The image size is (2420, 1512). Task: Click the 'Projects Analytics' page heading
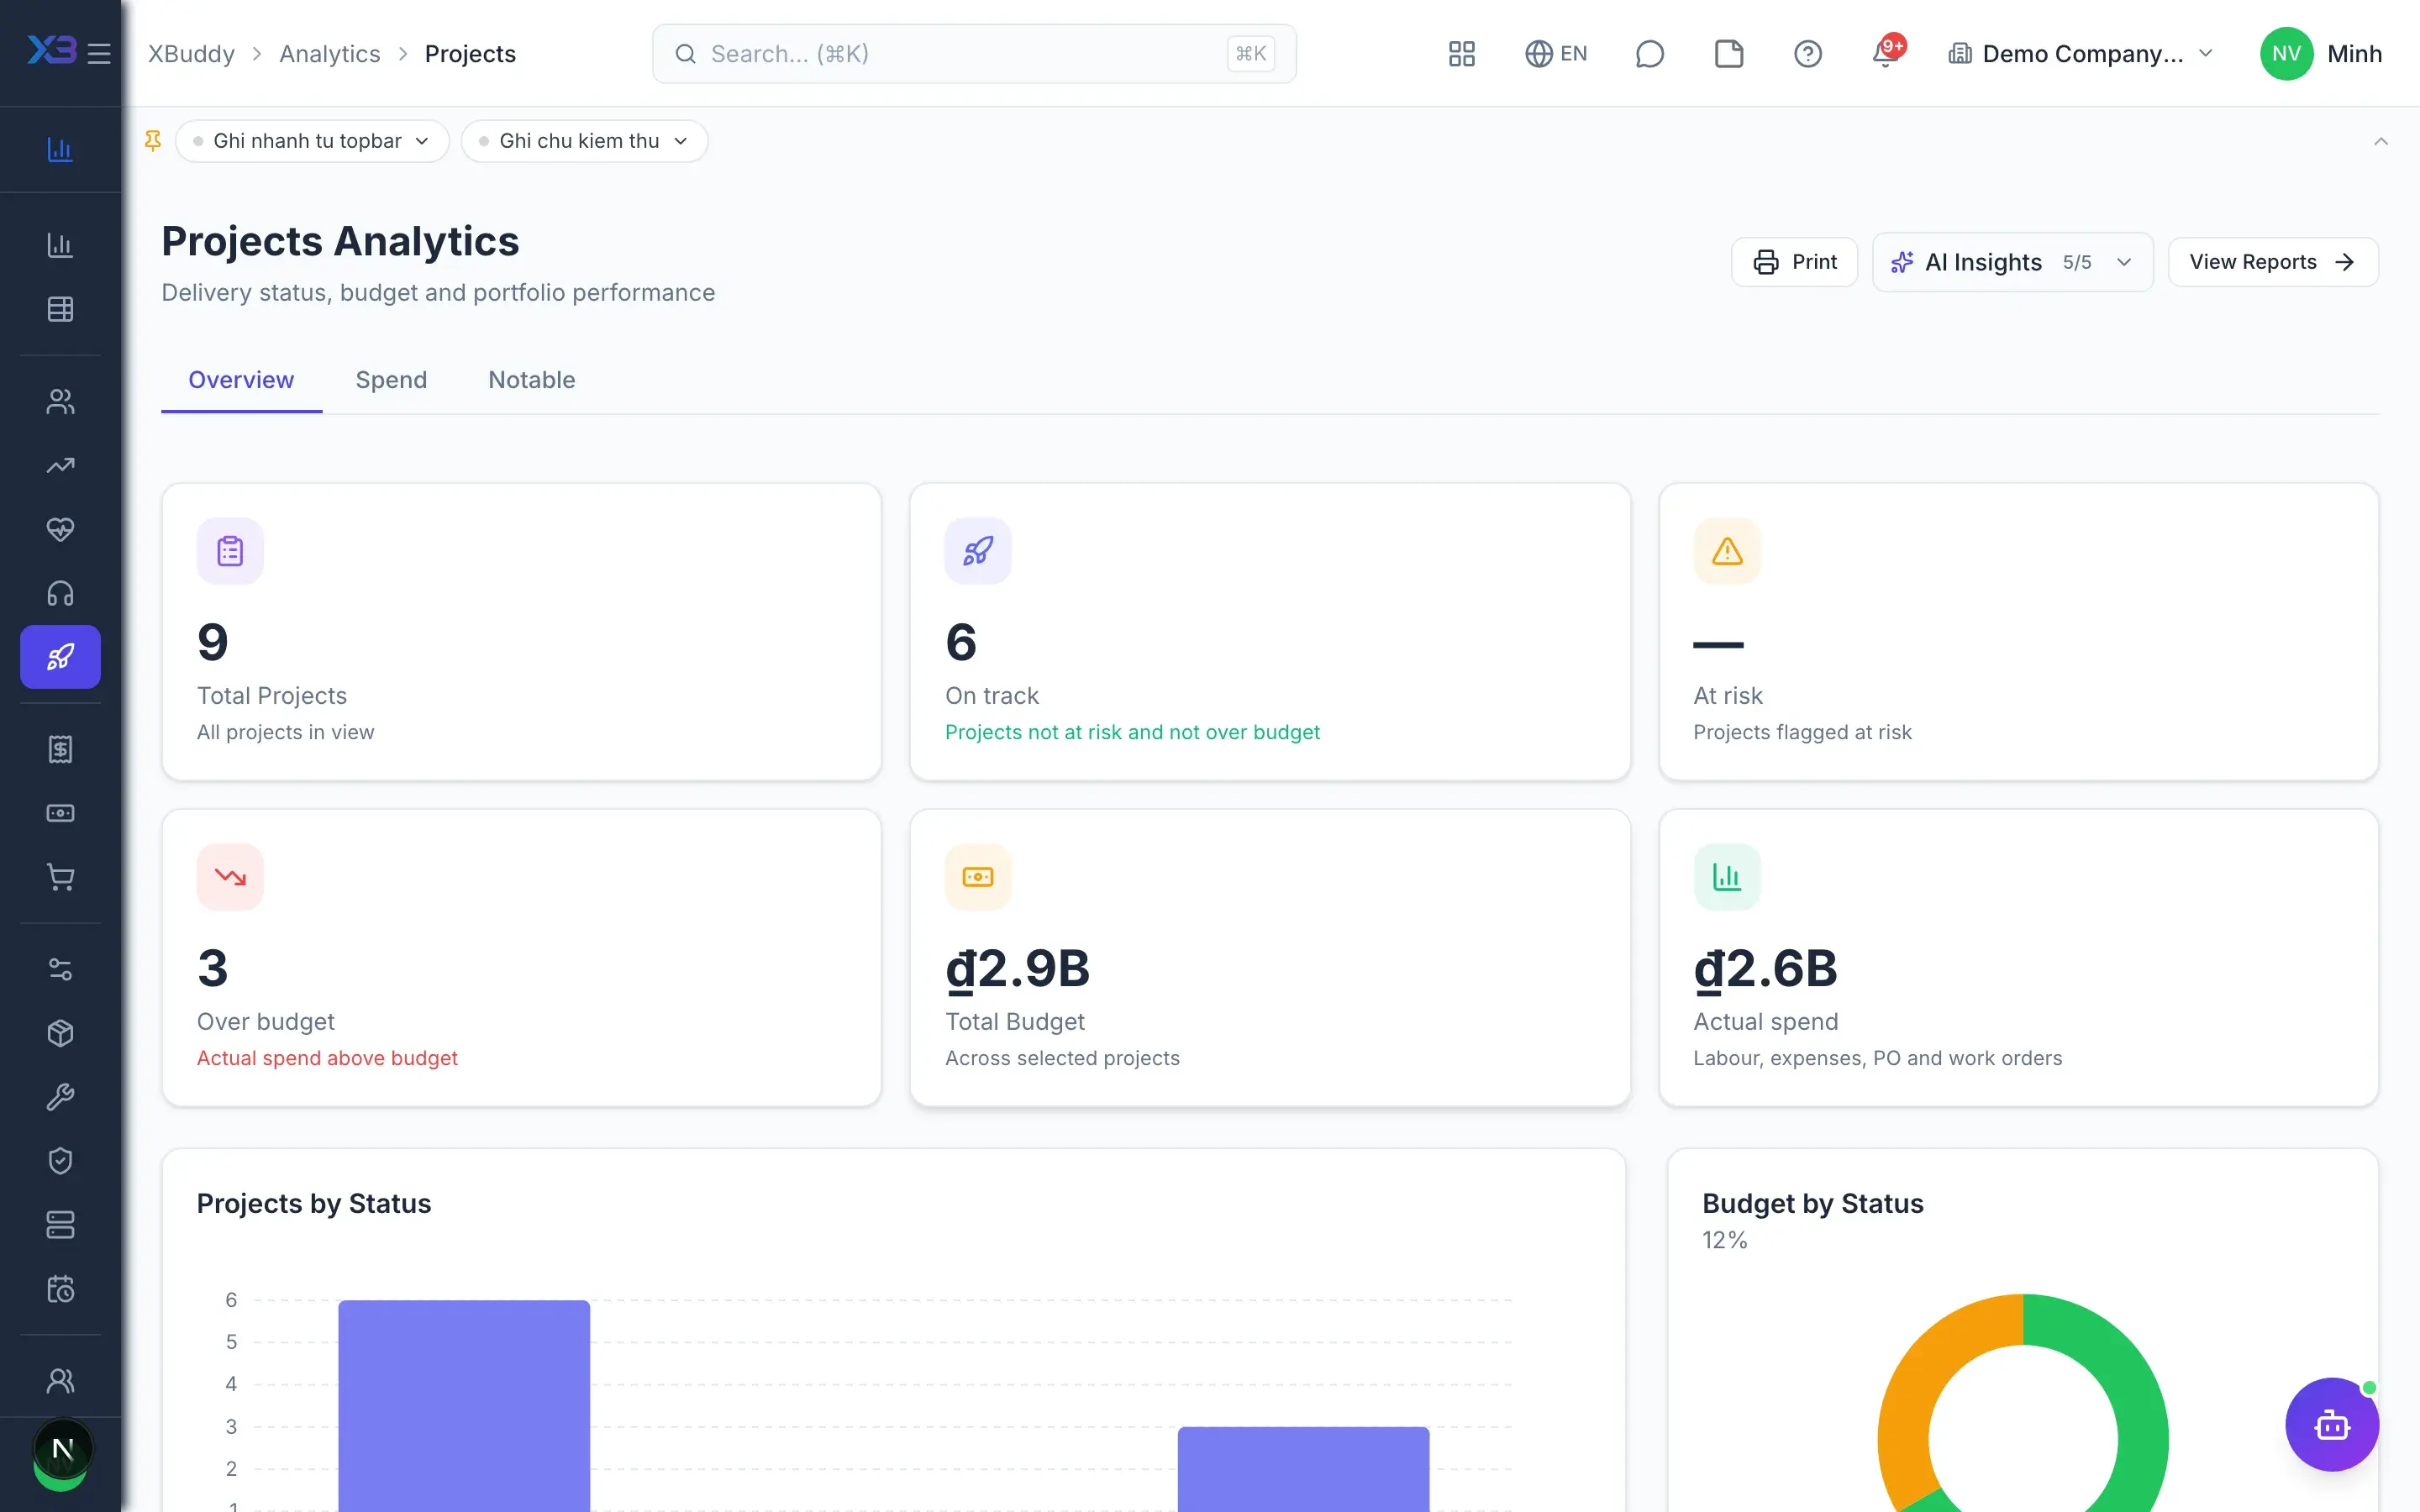(340, 241)
